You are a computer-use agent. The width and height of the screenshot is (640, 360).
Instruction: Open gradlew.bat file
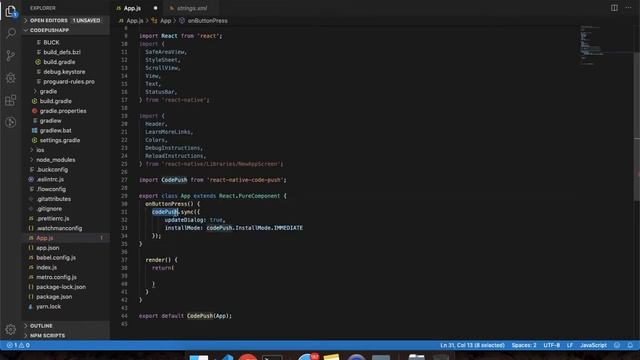[56, 131]
